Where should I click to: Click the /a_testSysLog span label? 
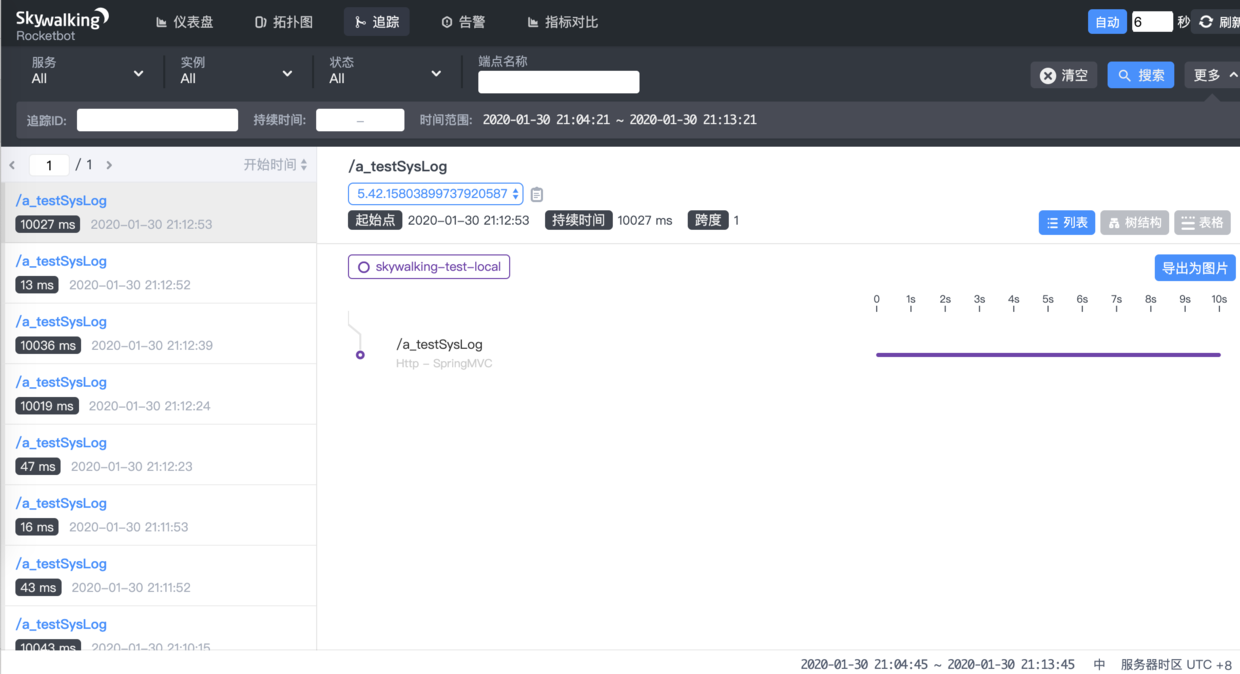[439, 344]
